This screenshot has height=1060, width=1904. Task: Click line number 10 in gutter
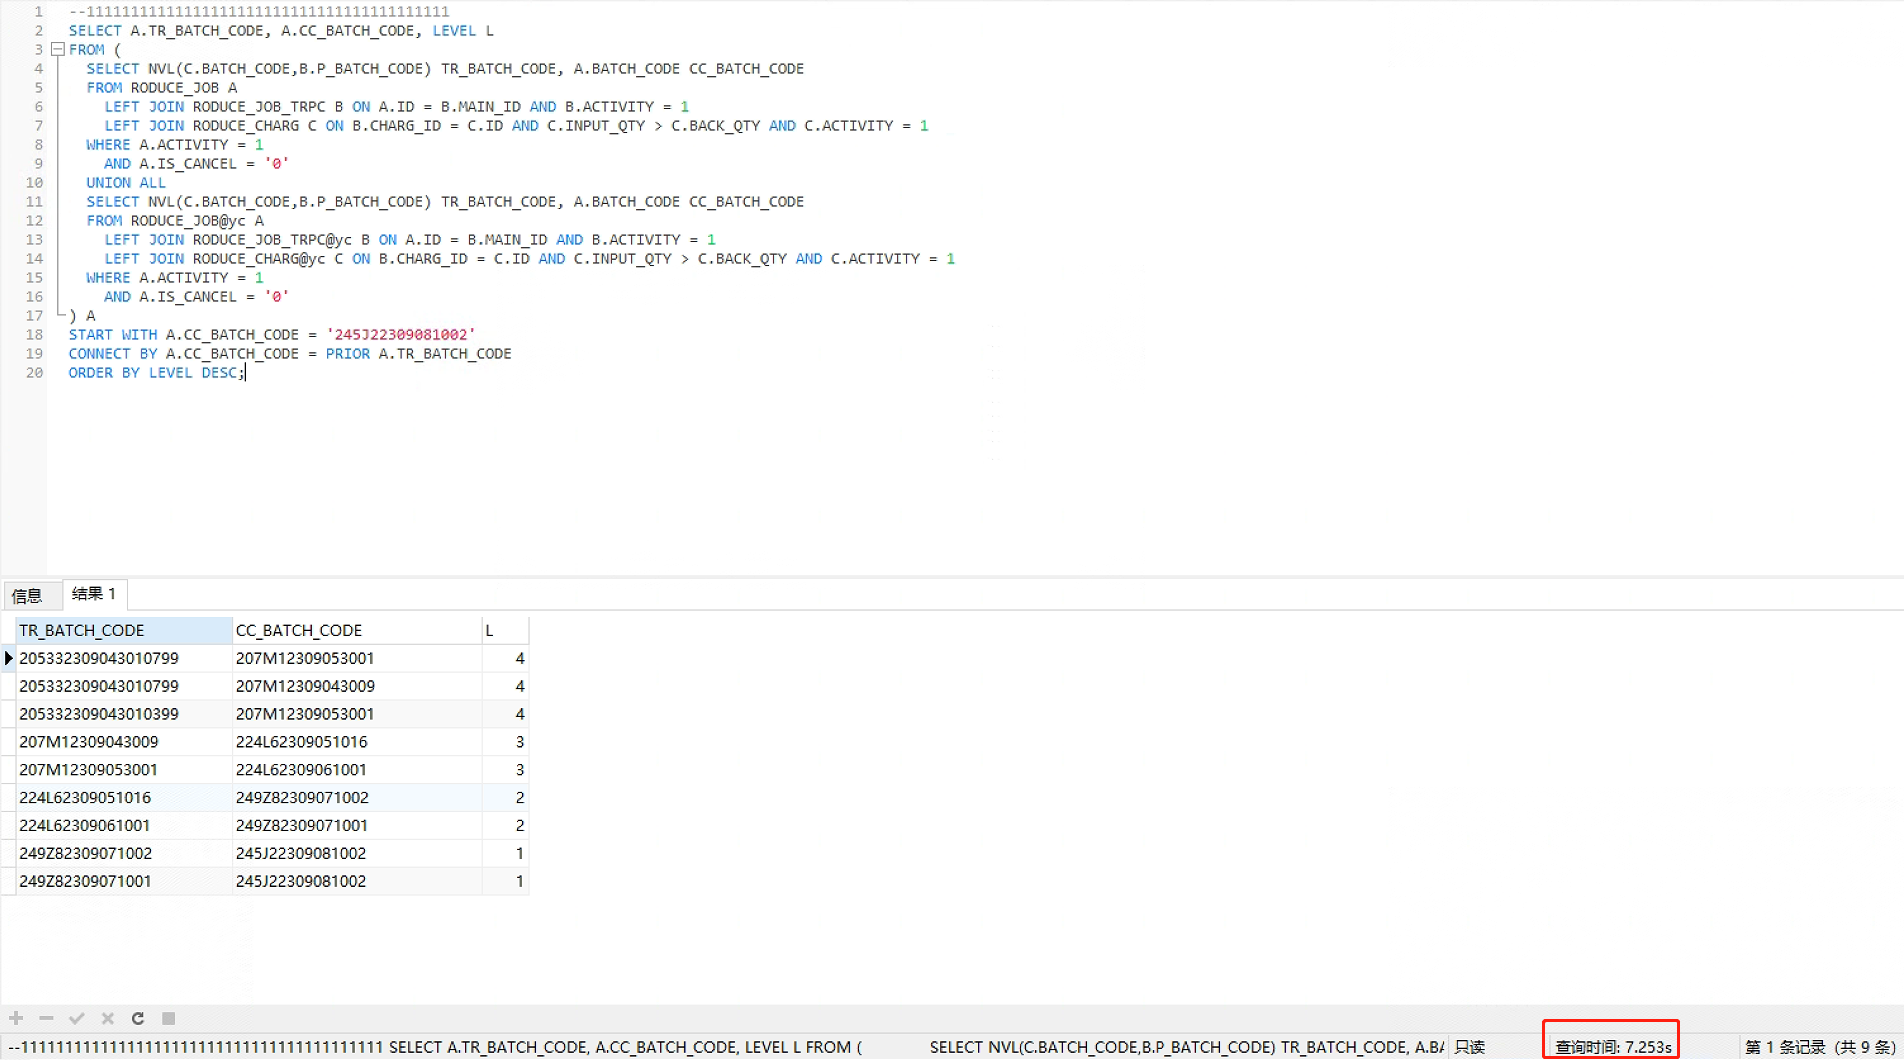tap(34, 183)
